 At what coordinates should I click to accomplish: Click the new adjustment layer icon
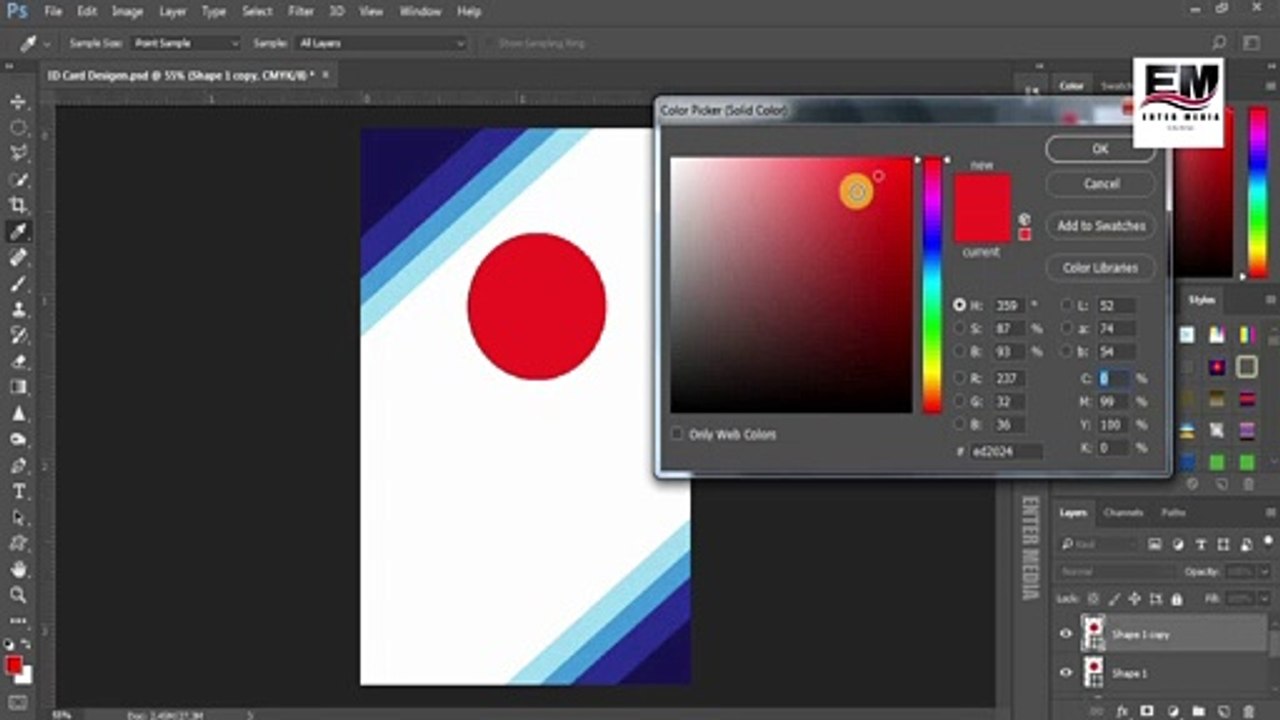[x=1173, y=711]
